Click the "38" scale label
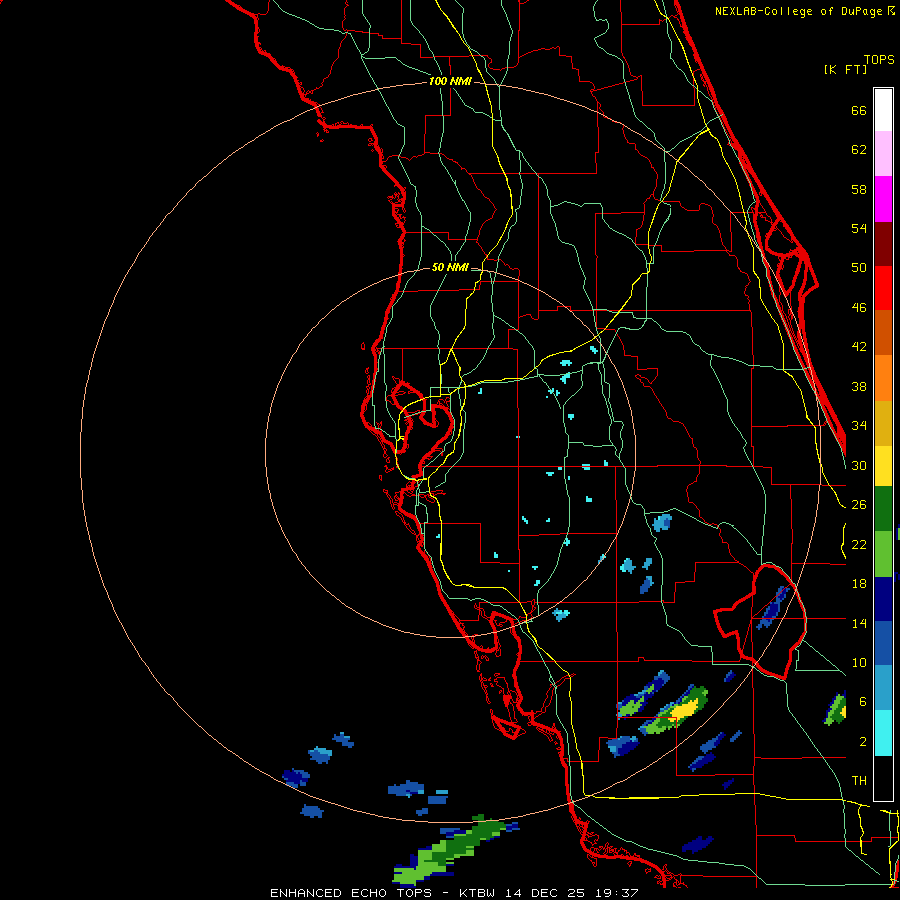Image resolution: width=900 pixels, height=900 pixels. point(859,386)
